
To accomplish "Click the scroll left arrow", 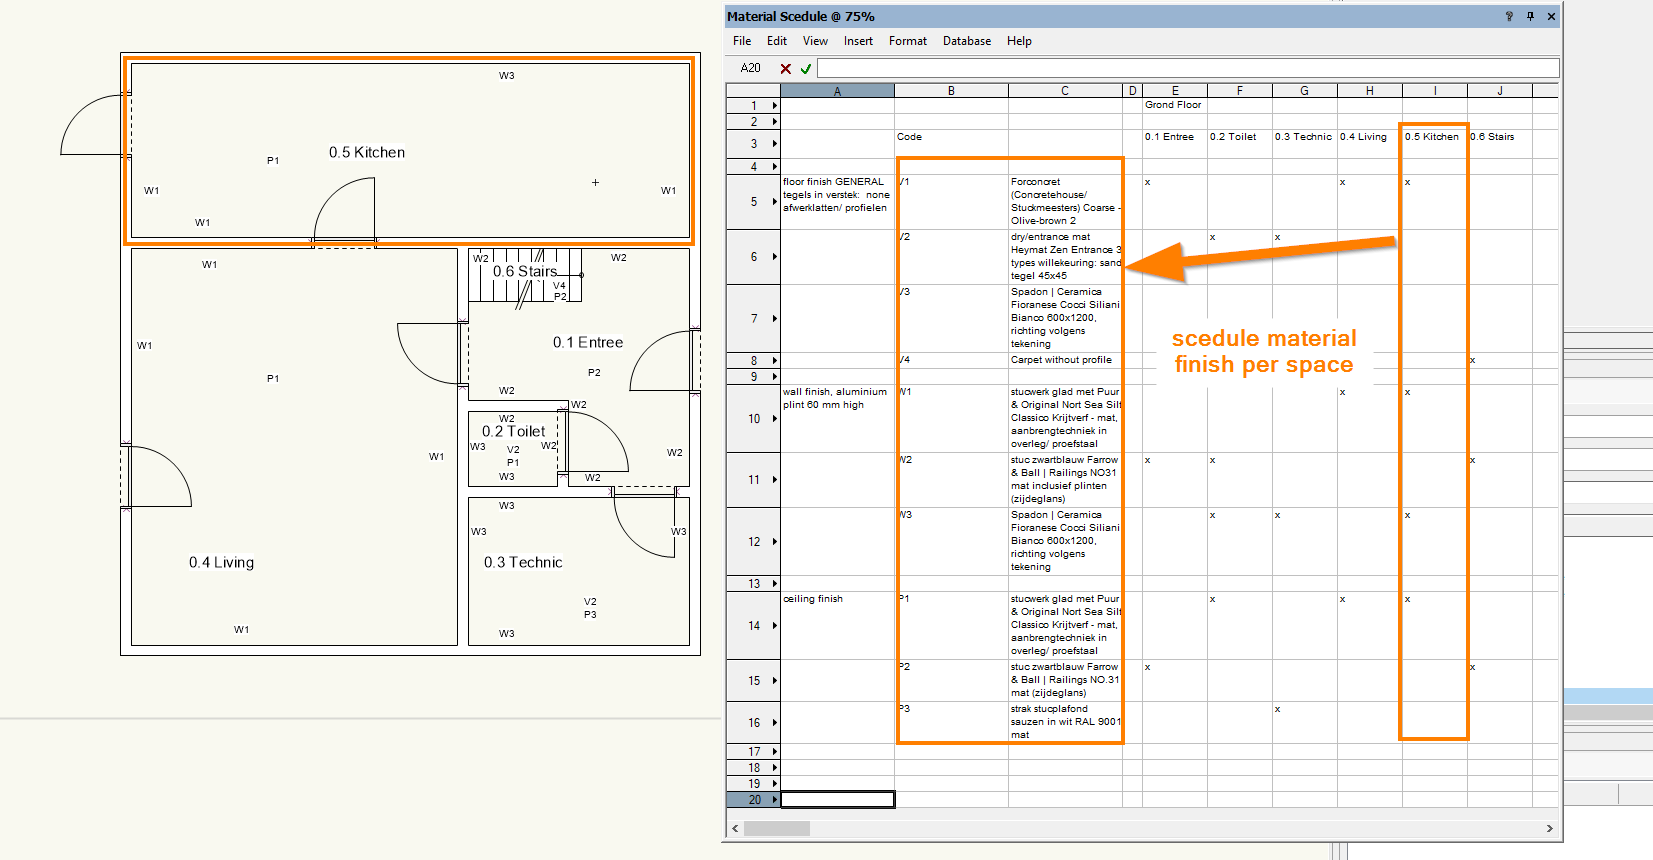I will (x=735, y=828).
